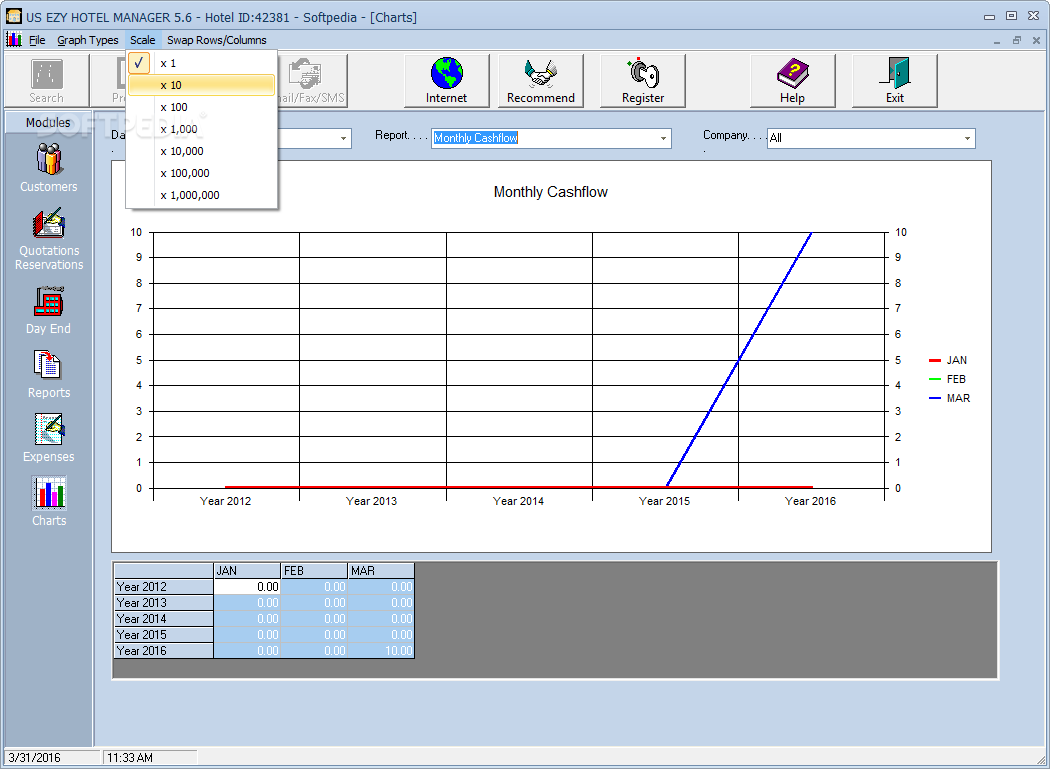Screen dimensions: 1050x769
Task: Minimize the inner Charts child window
Action: 997,40
